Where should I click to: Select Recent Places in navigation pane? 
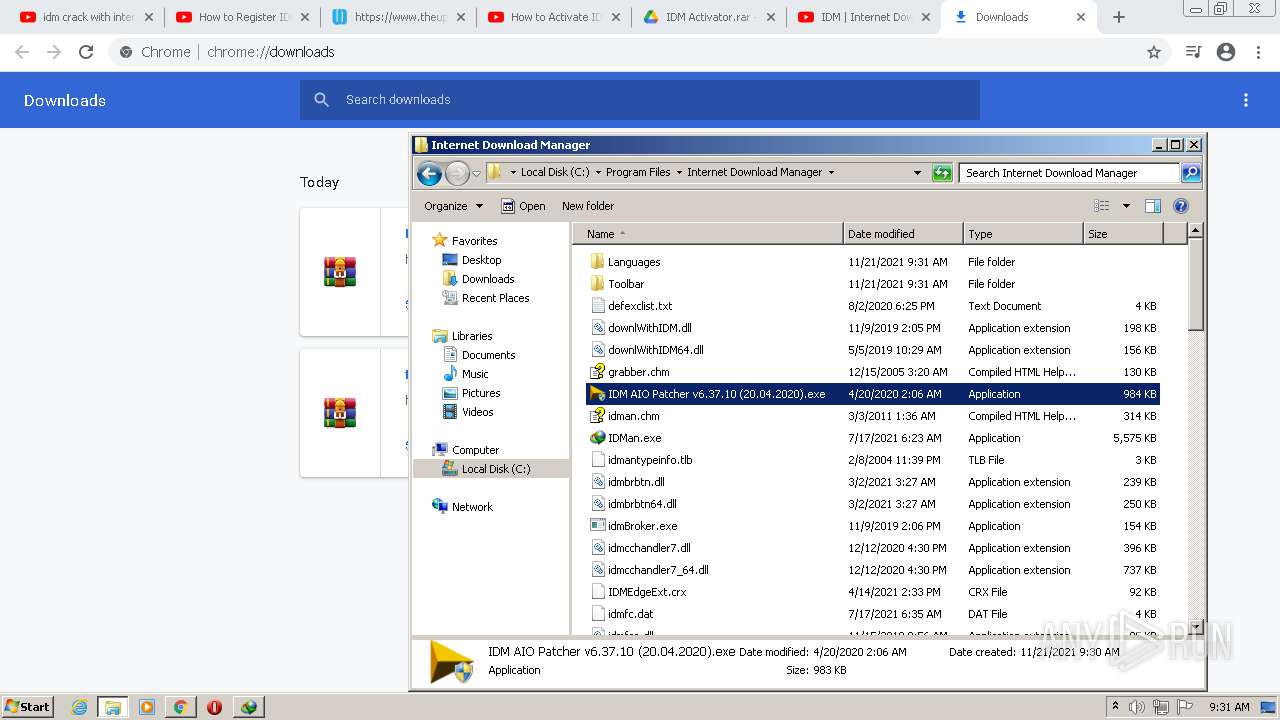494,298
